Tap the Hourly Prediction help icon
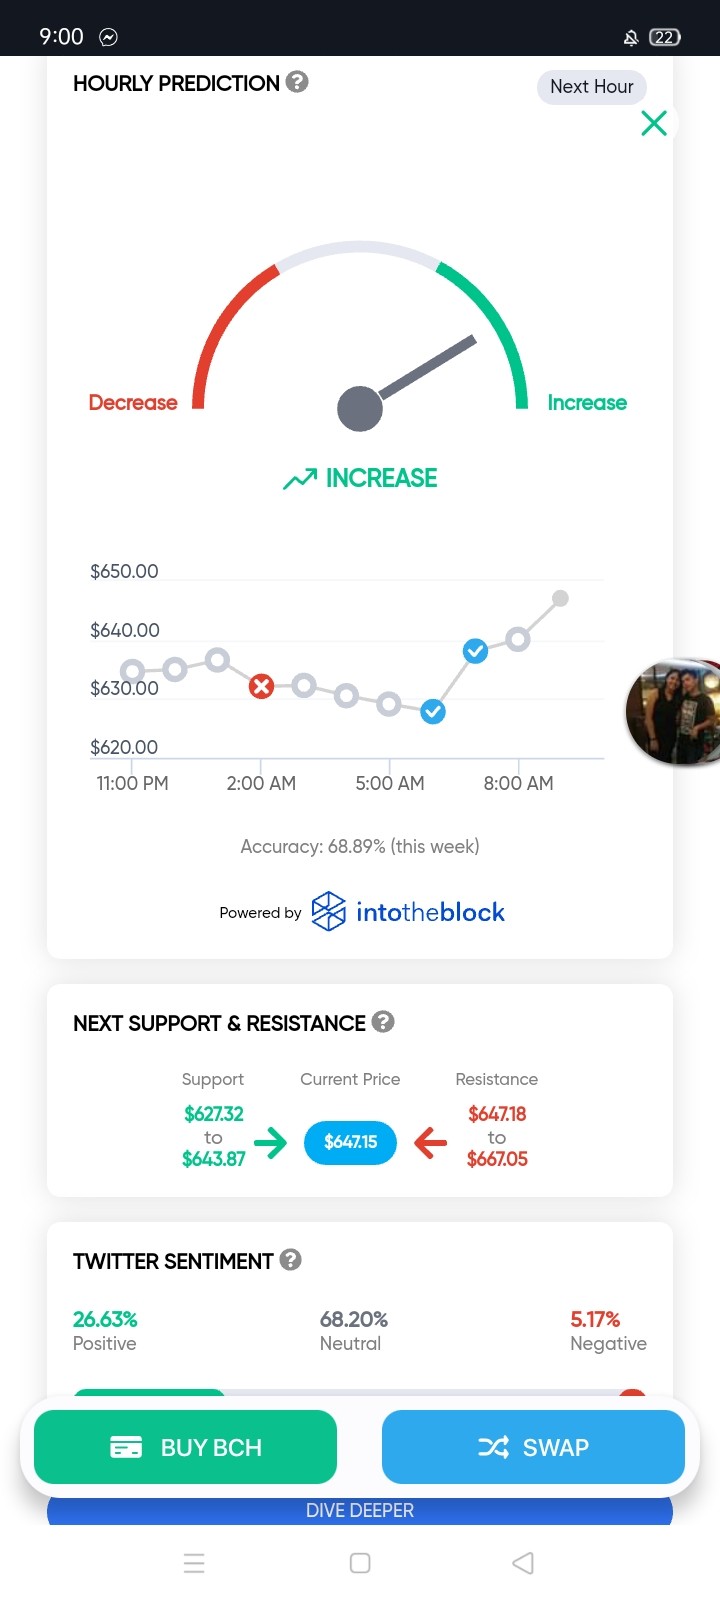Image resolution: width=720 pixels, height=1600 pixels. [297, 82]
